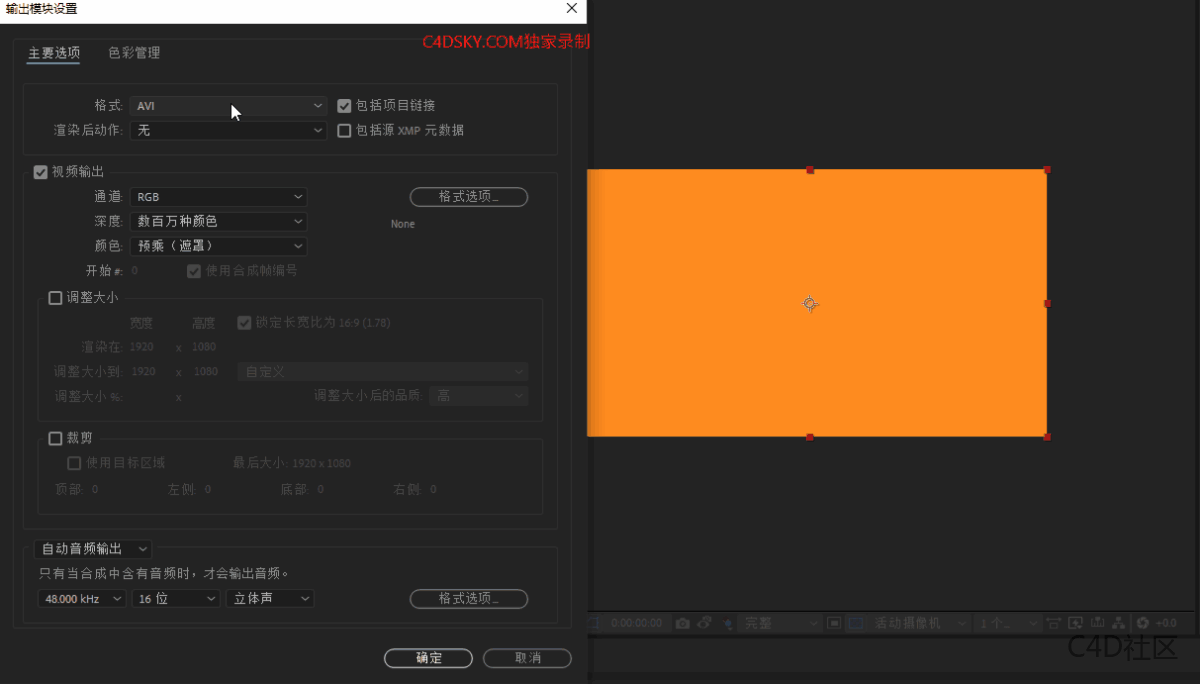Switch to the 色彩管理 tab
1200x684 pixels.
tap(133, 53)
